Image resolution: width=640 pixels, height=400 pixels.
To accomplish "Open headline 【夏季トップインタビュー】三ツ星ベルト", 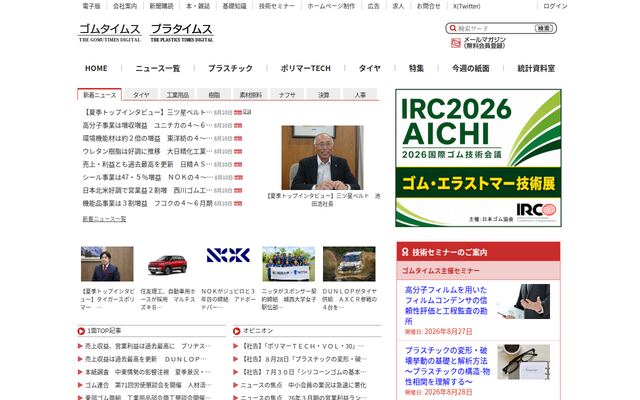I will pos(147,112).
